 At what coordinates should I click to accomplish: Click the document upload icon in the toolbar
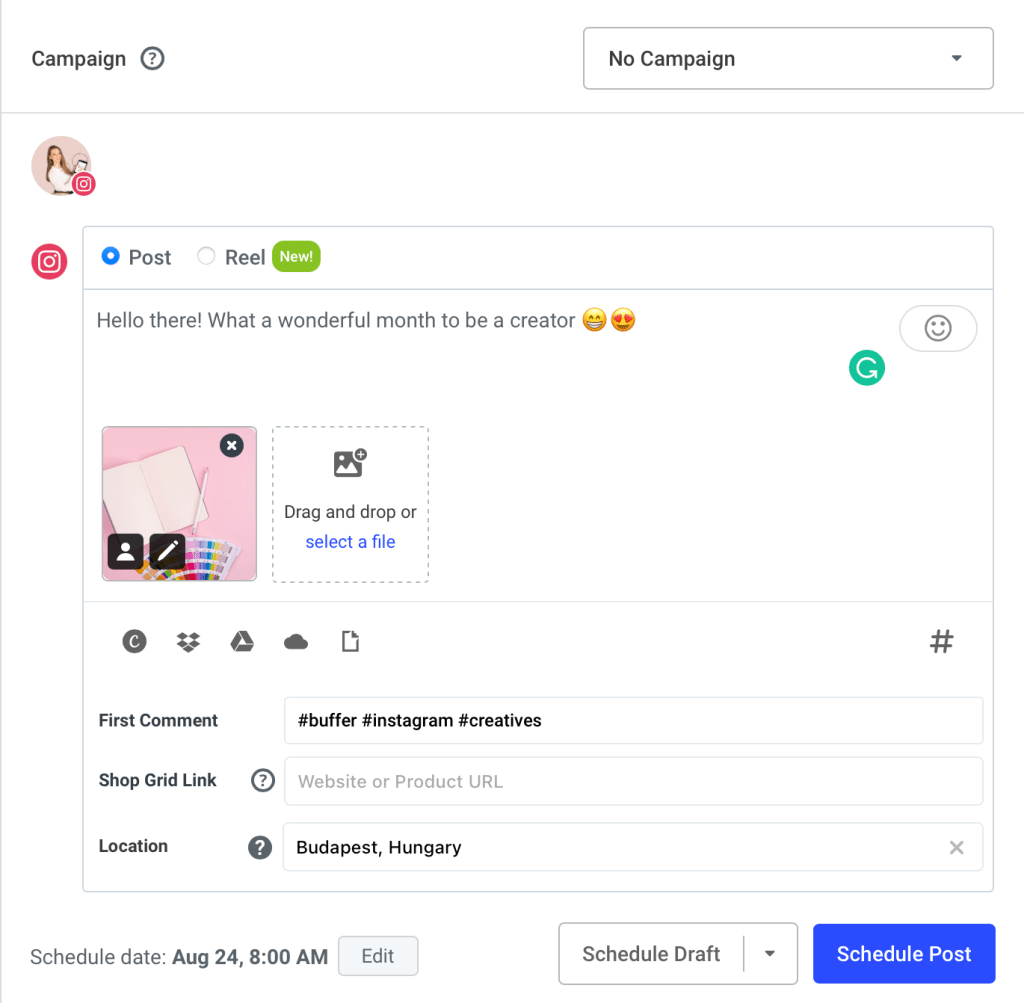tap(350, 641)
